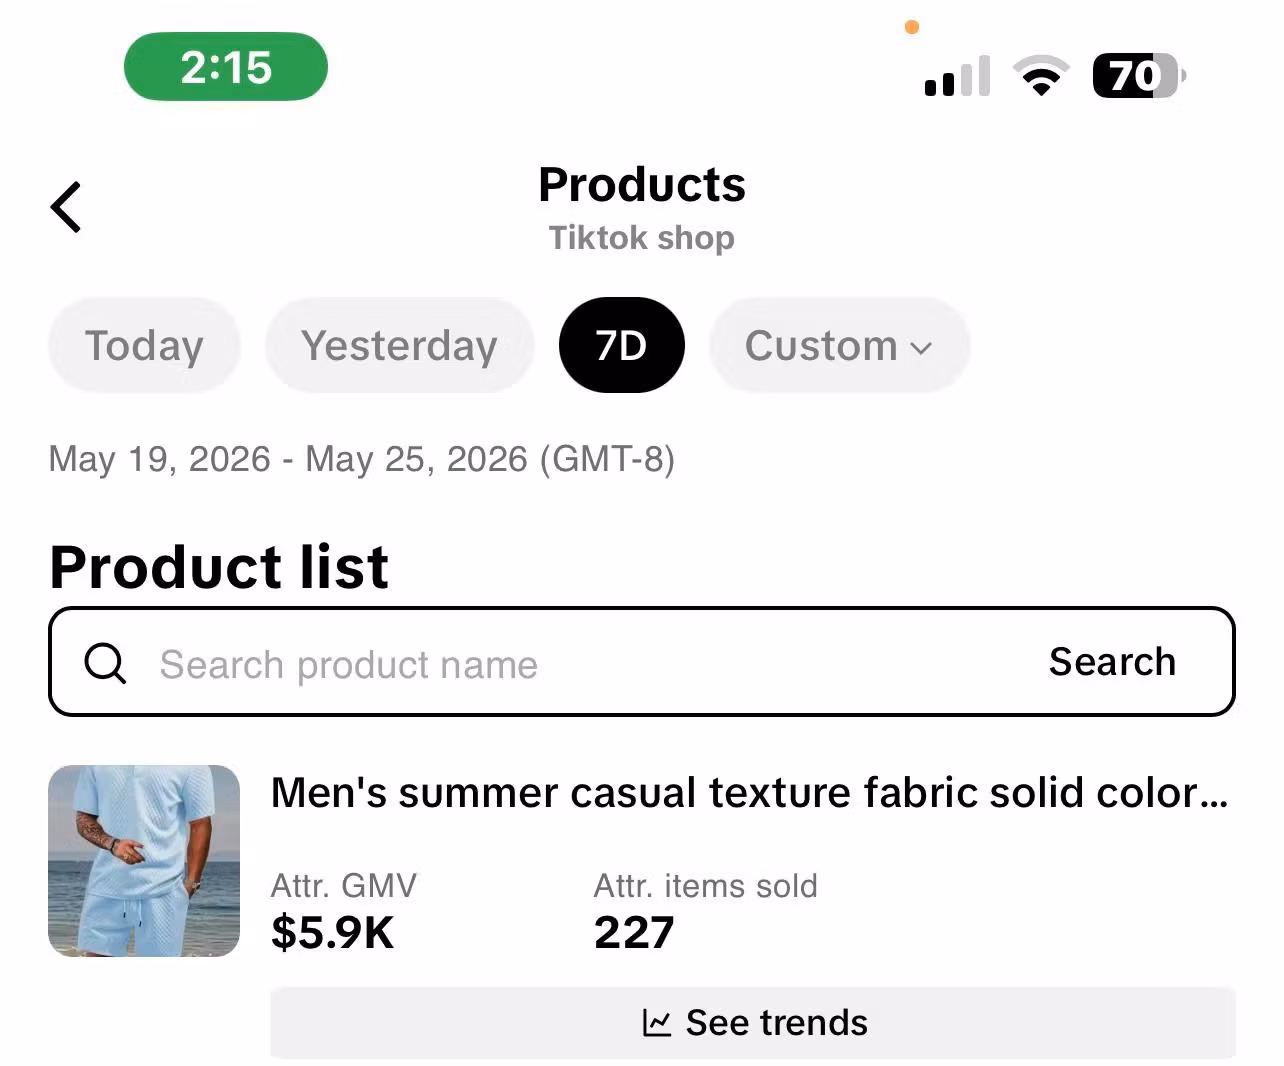Expand the Custom chevron arrow
Viewport: 1284px width, 1066px height.
point(921,348)
